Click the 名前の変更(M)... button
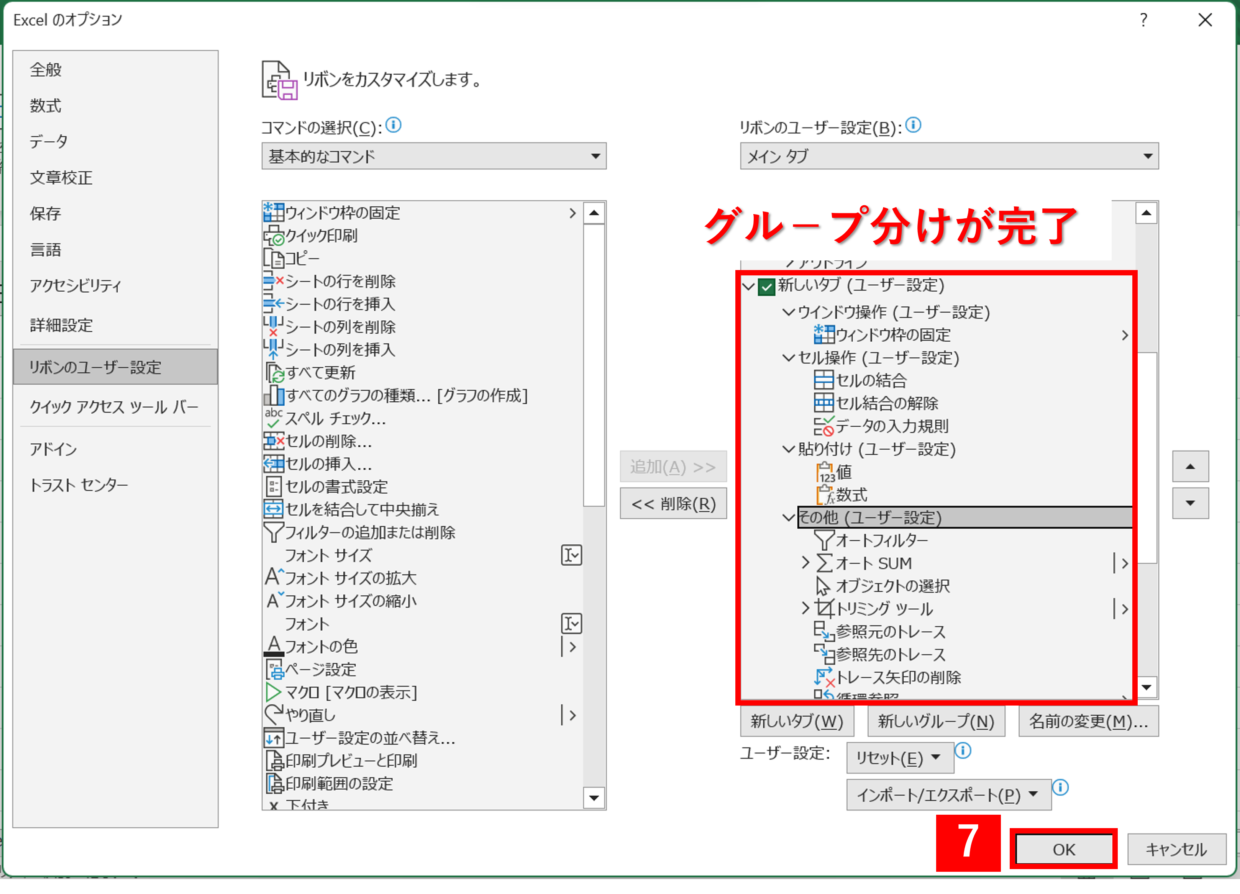The width and height of the screenshot is (1240, 894). pyautogui.click(x=1089, y=721)
